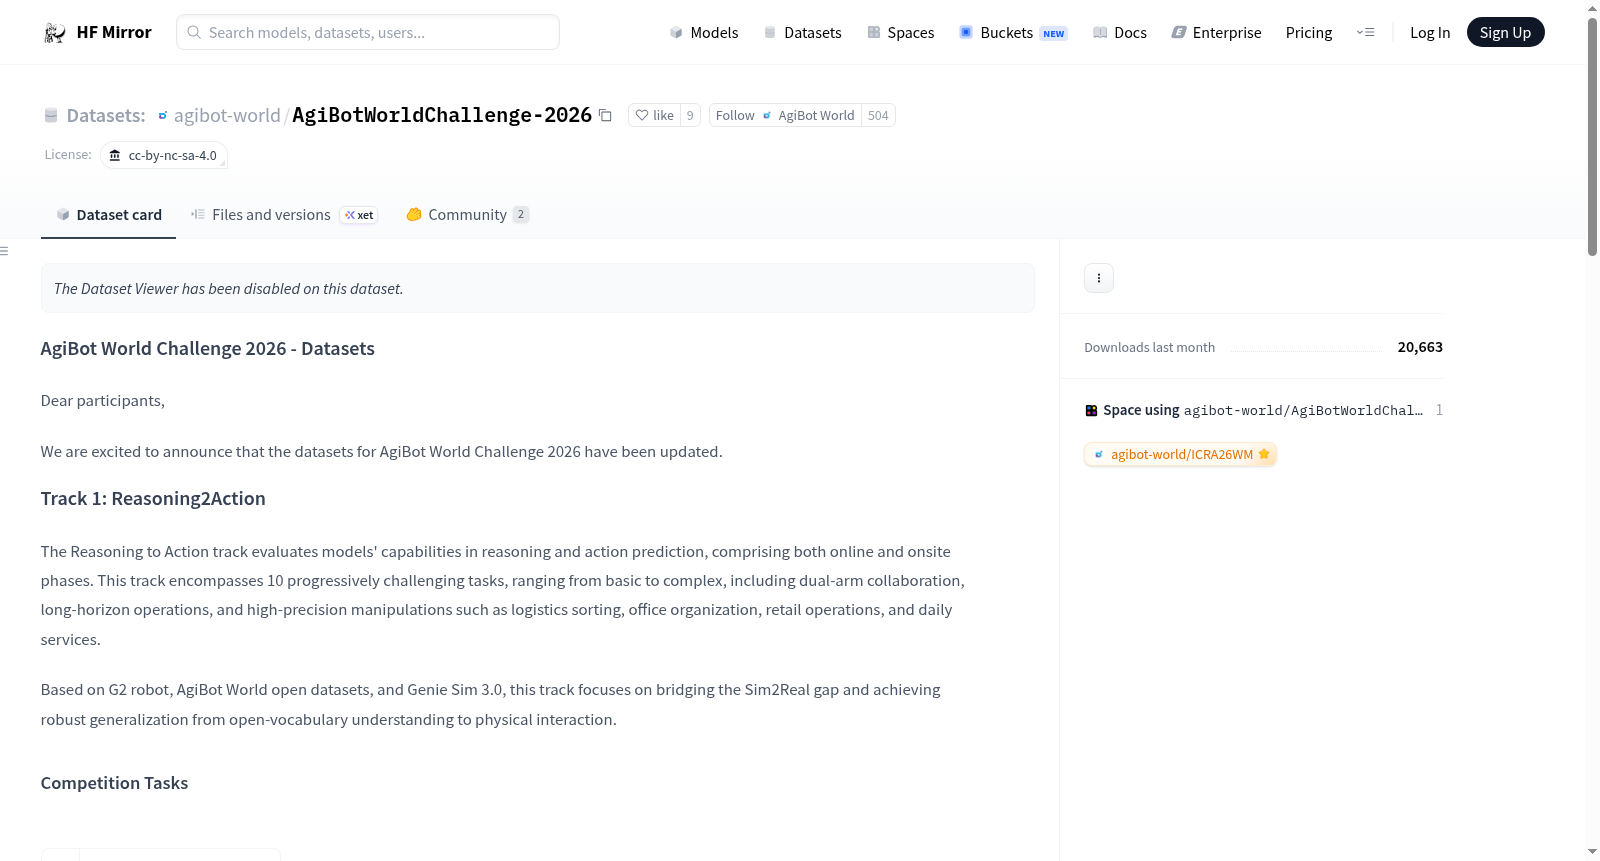Click the Space using grid icon
This screenshot has height=861, width=1600.
pos(1091,410)
